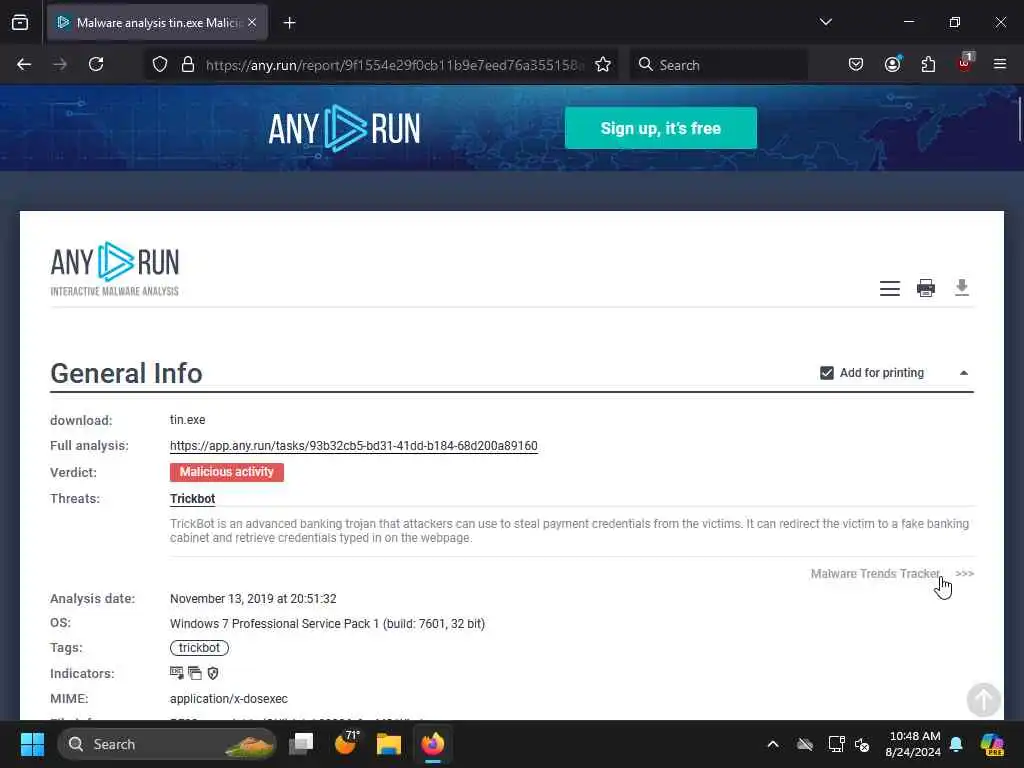Open the Windows Start menu
This screenshot has width=1024, height=768.
click(32, 744)
